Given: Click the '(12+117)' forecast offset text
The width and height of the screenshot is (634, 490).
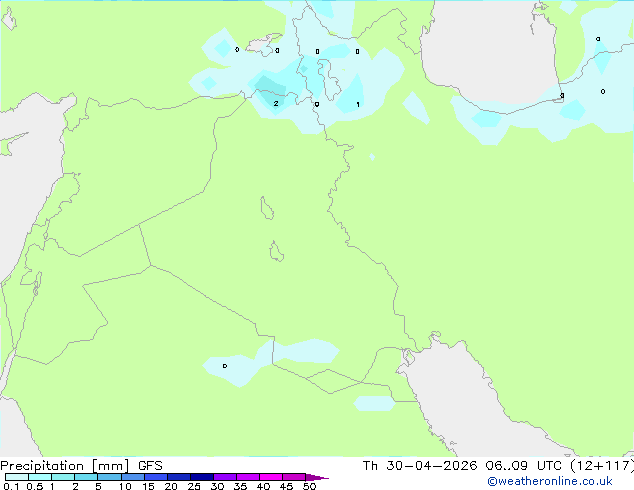Looking at the screenshot, I should tap(602, 466).
